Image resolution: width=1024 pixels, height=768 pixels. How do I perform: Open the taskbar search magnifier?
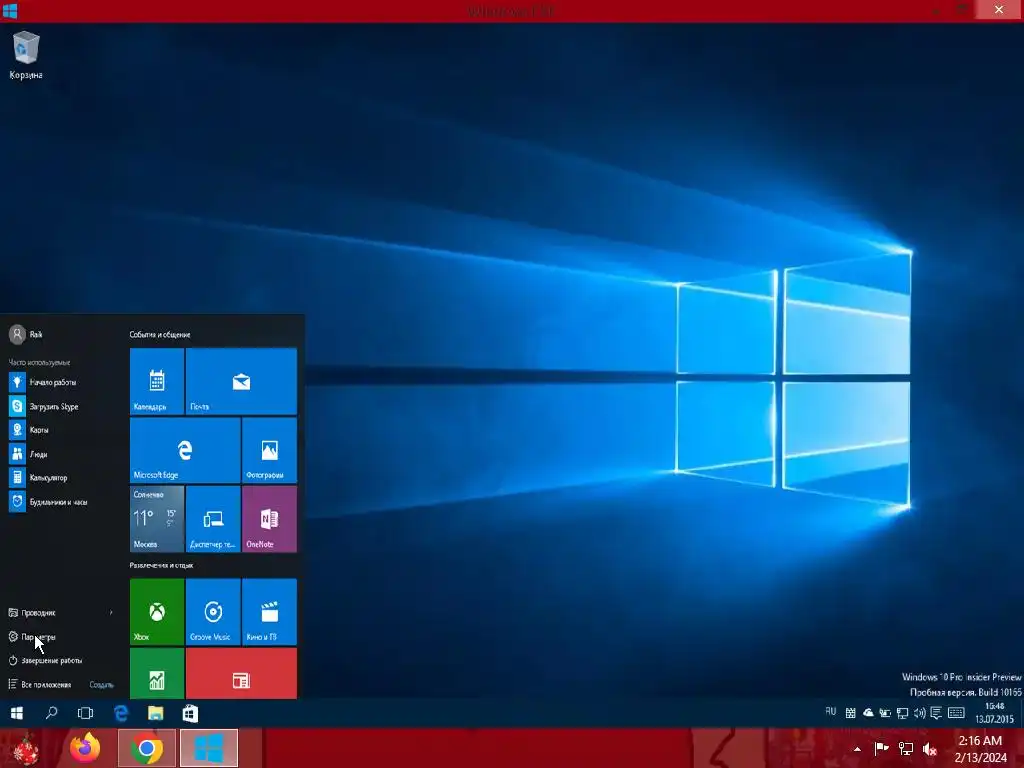[x=51, y=713]
